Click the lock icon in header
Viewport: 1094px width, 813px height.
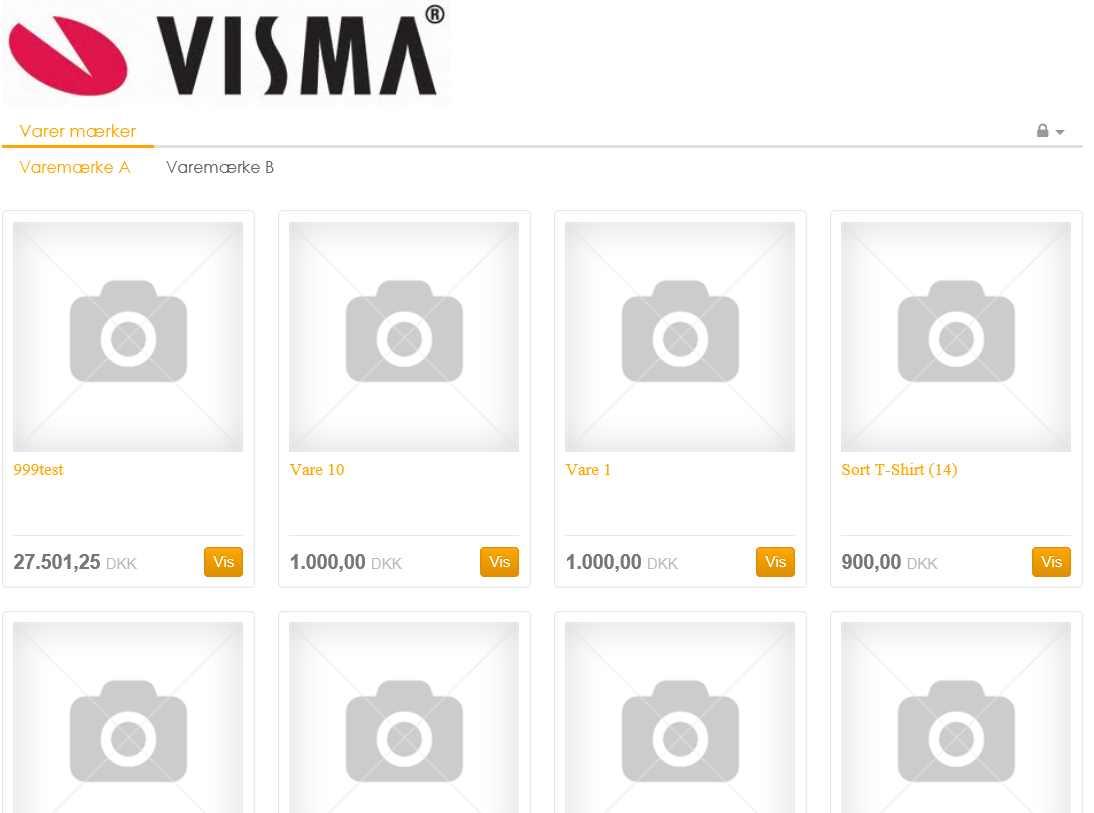1042,130
